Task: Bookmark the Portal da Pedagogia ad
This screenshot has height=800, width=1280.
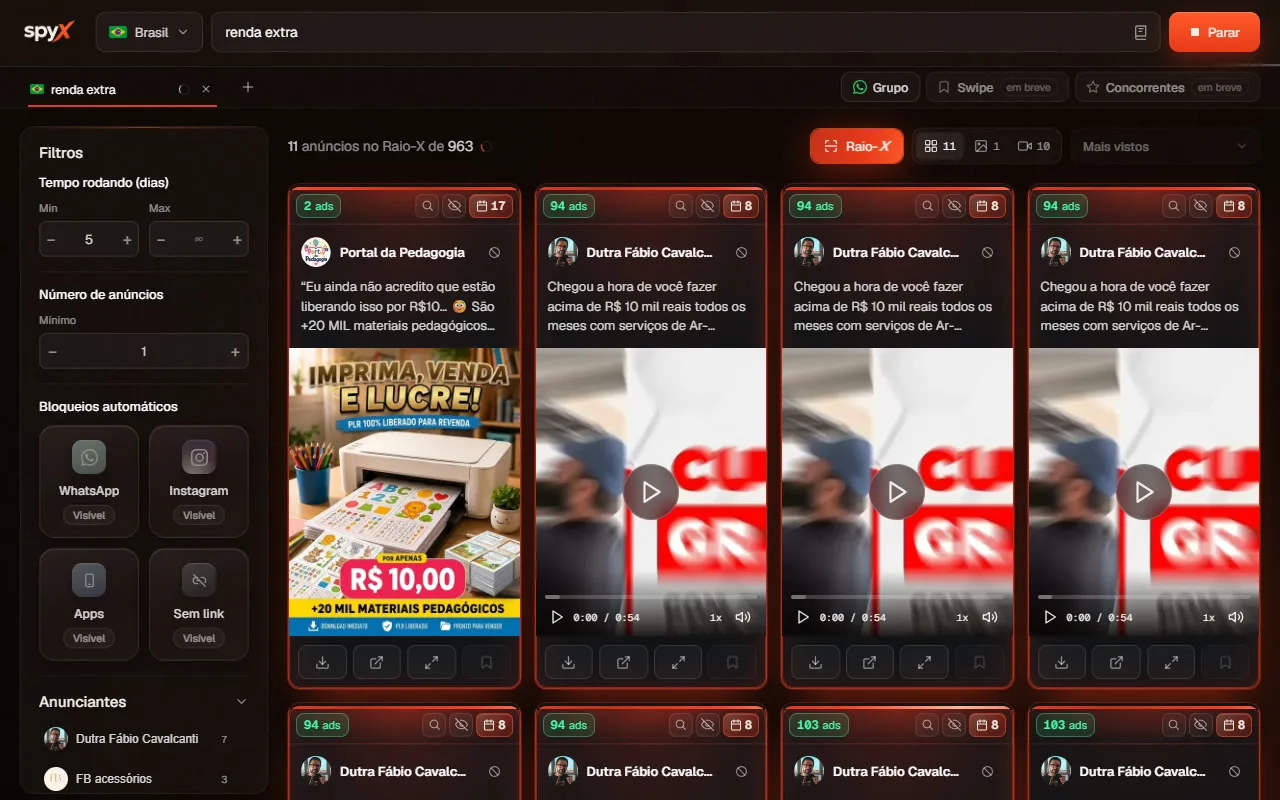Action: coord(486,662)
